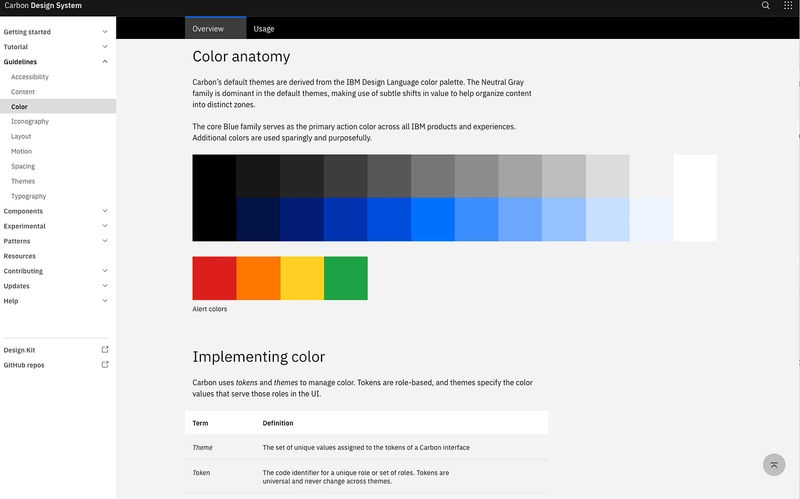Click the Color anatomy heading
The width and height of the screenshot is (800, 499).
(241, 56)
